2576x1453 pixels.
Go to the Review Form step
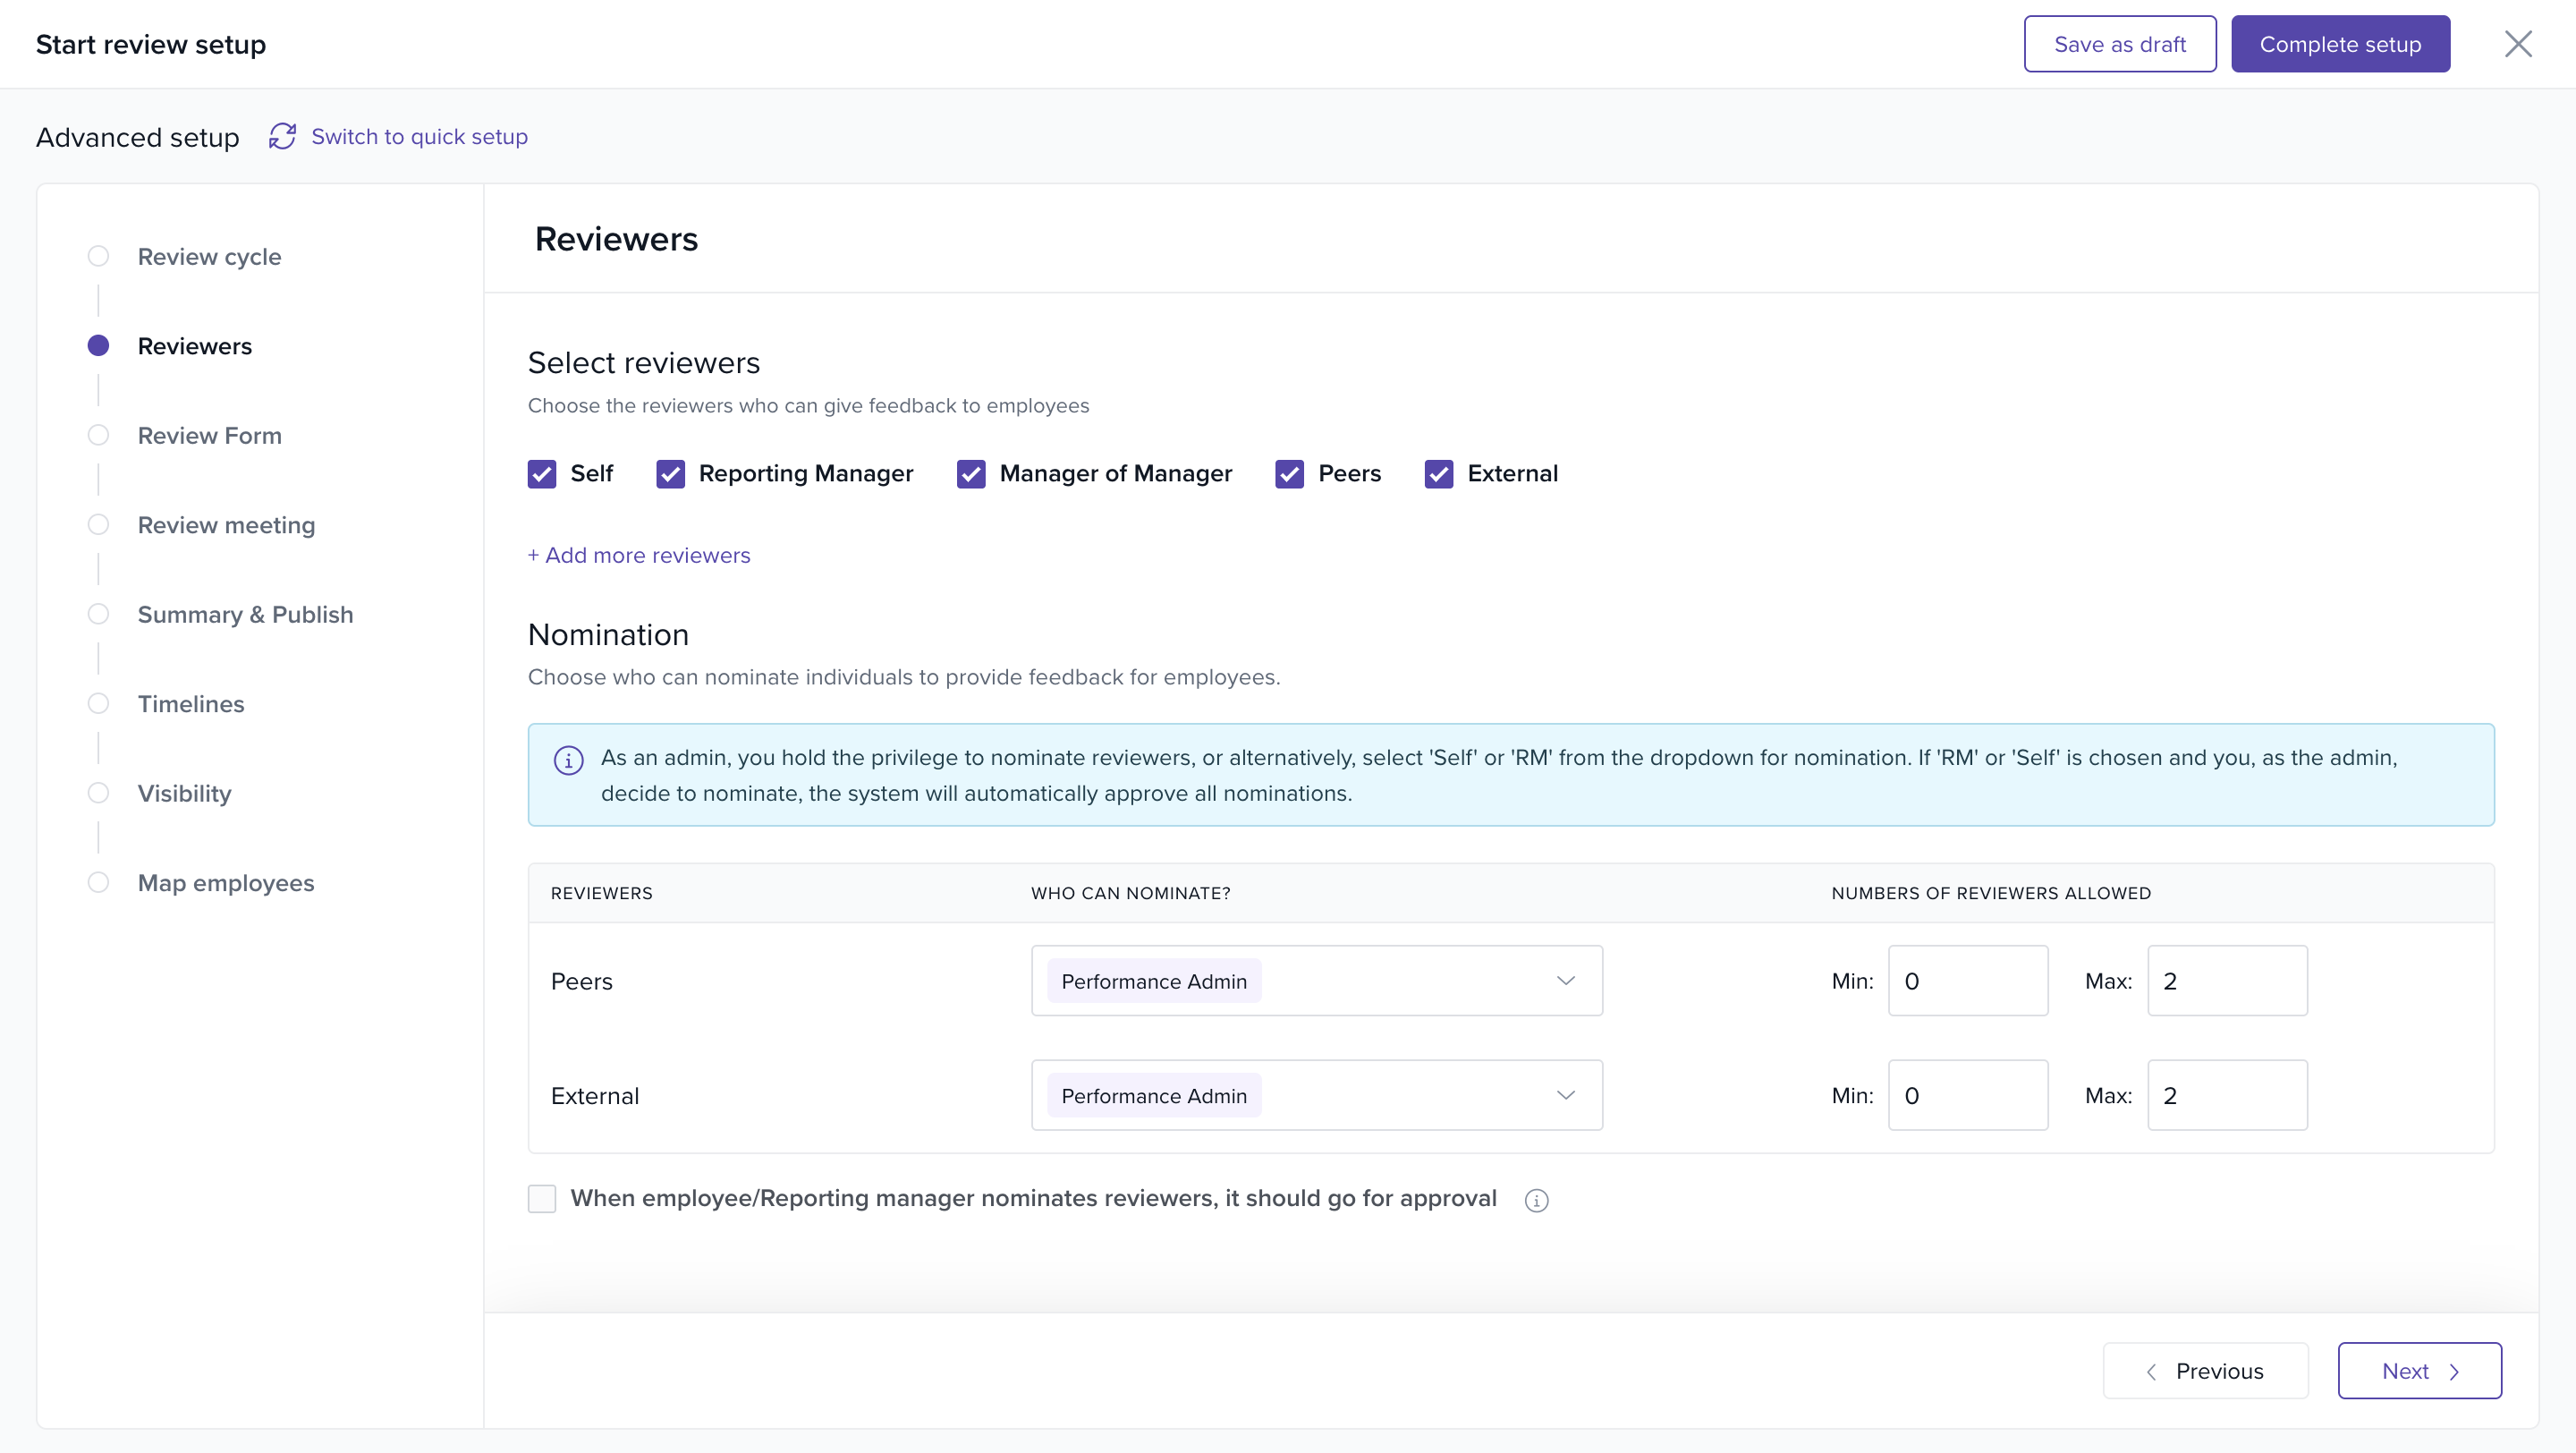tap(209, 435)
